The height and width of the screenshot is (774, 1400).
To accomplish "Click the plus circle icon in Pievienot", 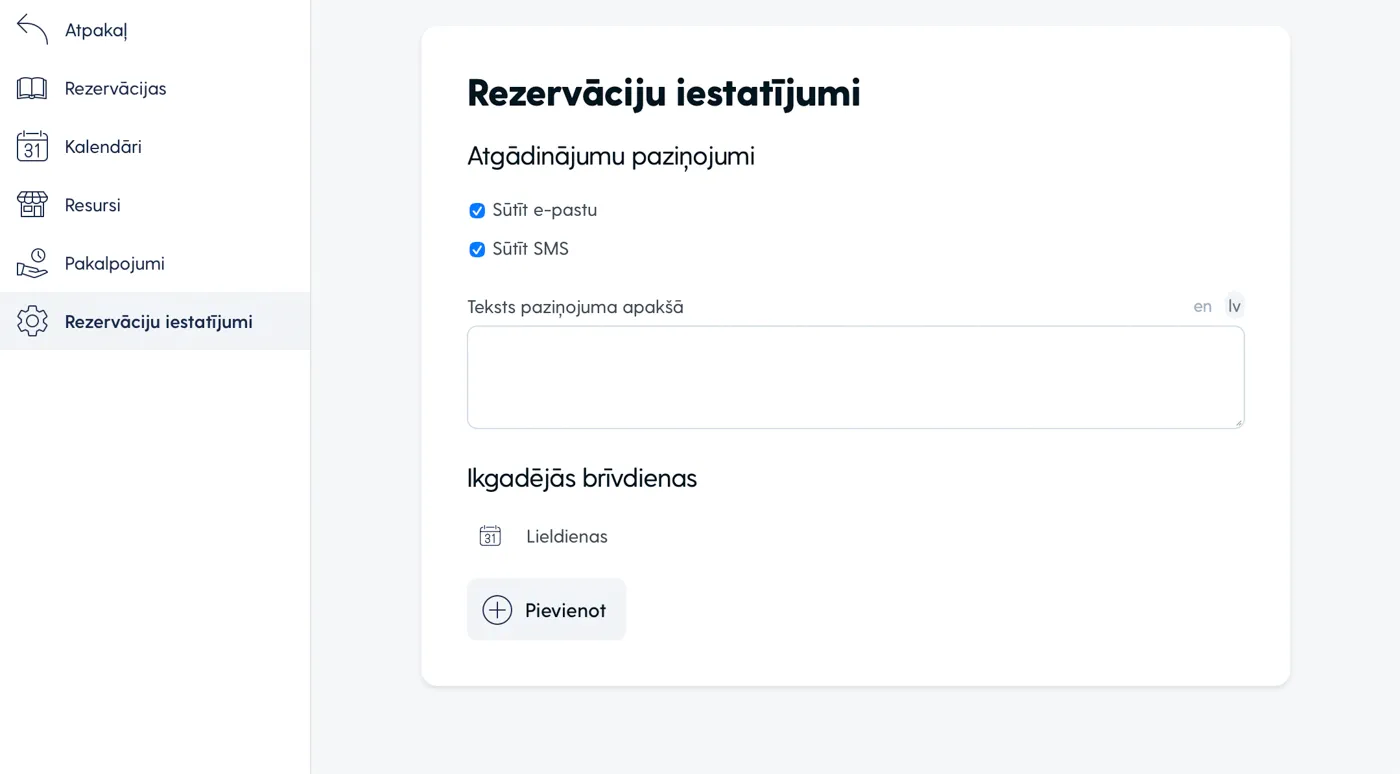I will pos(497,610).
